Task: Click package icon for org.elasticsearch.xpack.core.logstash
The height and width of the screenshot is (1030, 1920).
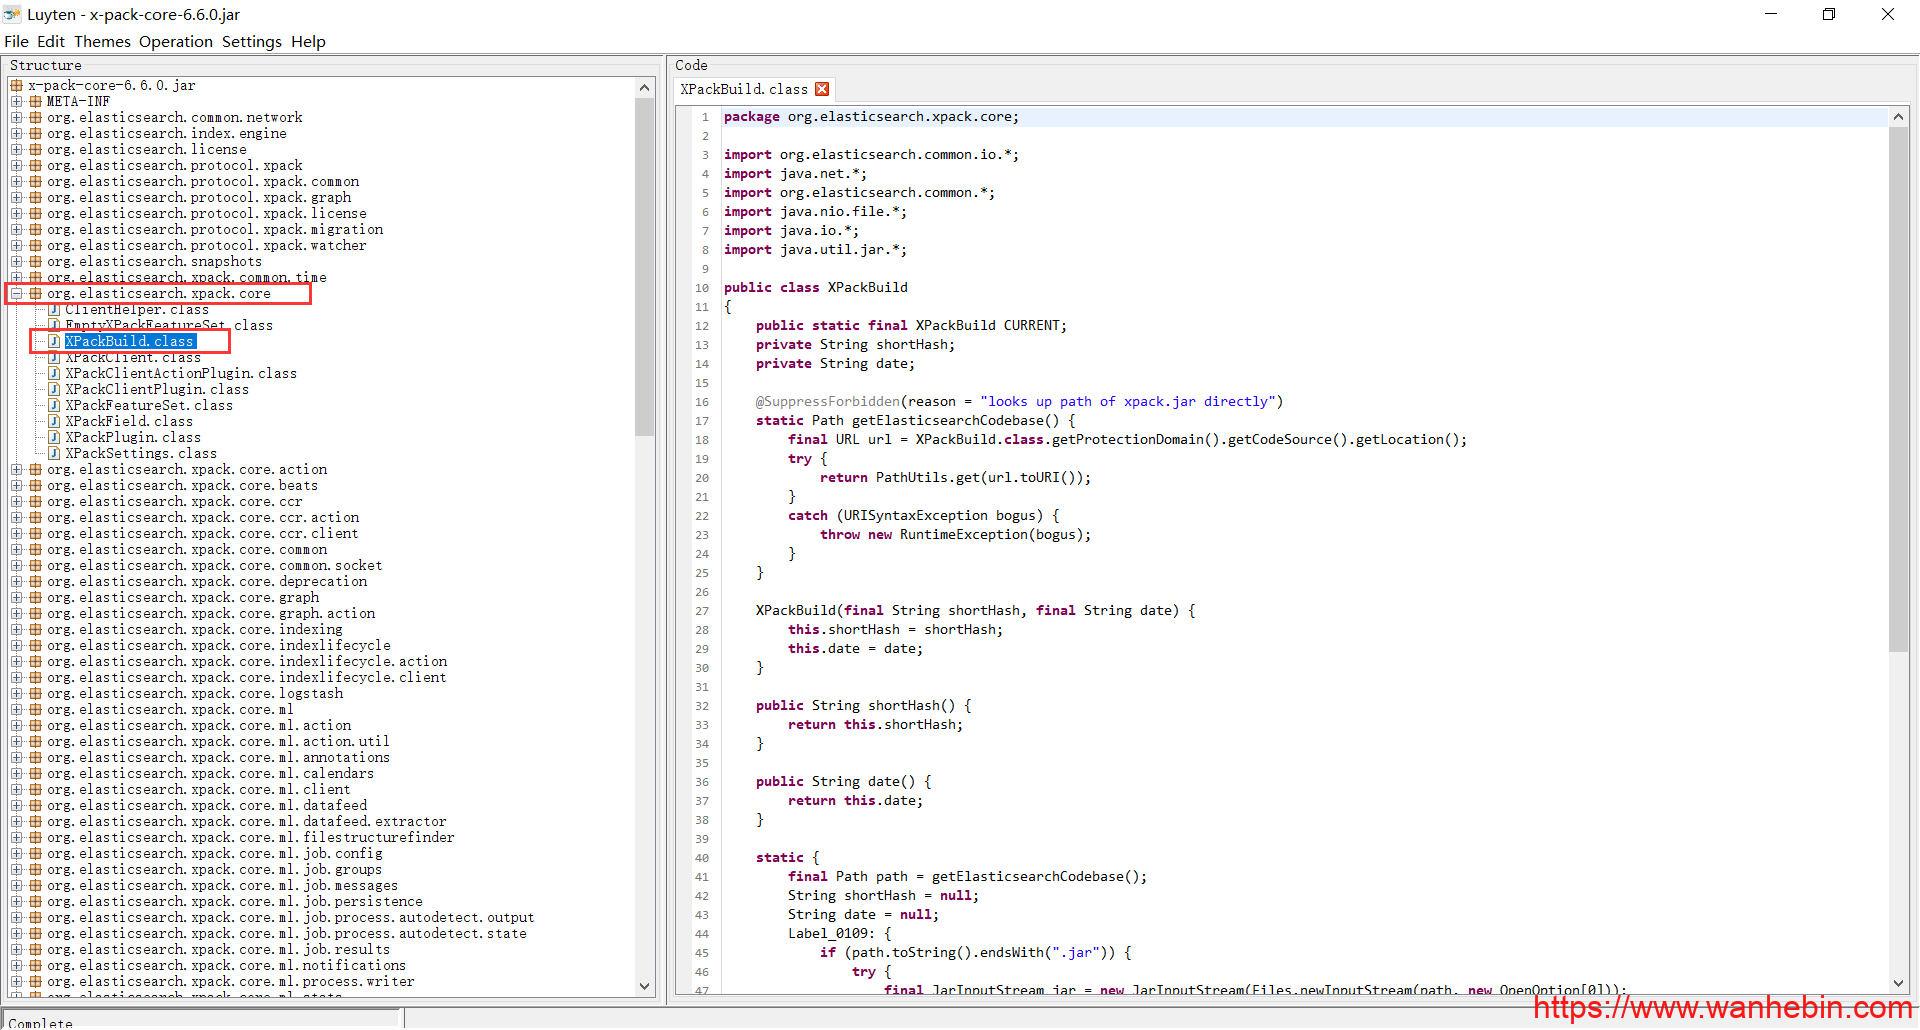Action: 36,694
